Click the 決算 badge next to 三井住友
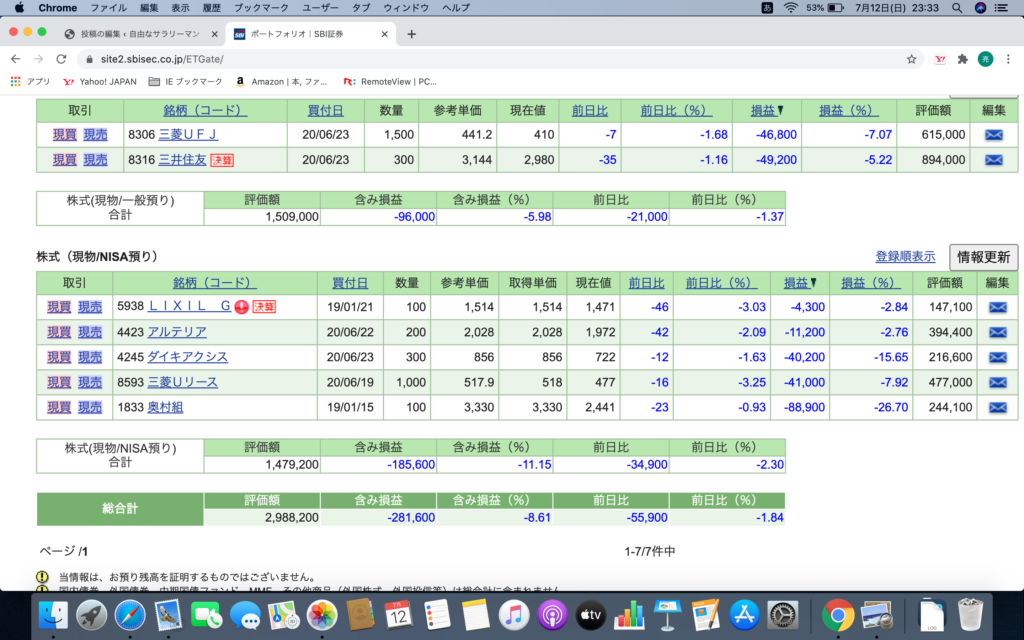This screenshot has width=1024, height=640. click(x=221, y=160)
